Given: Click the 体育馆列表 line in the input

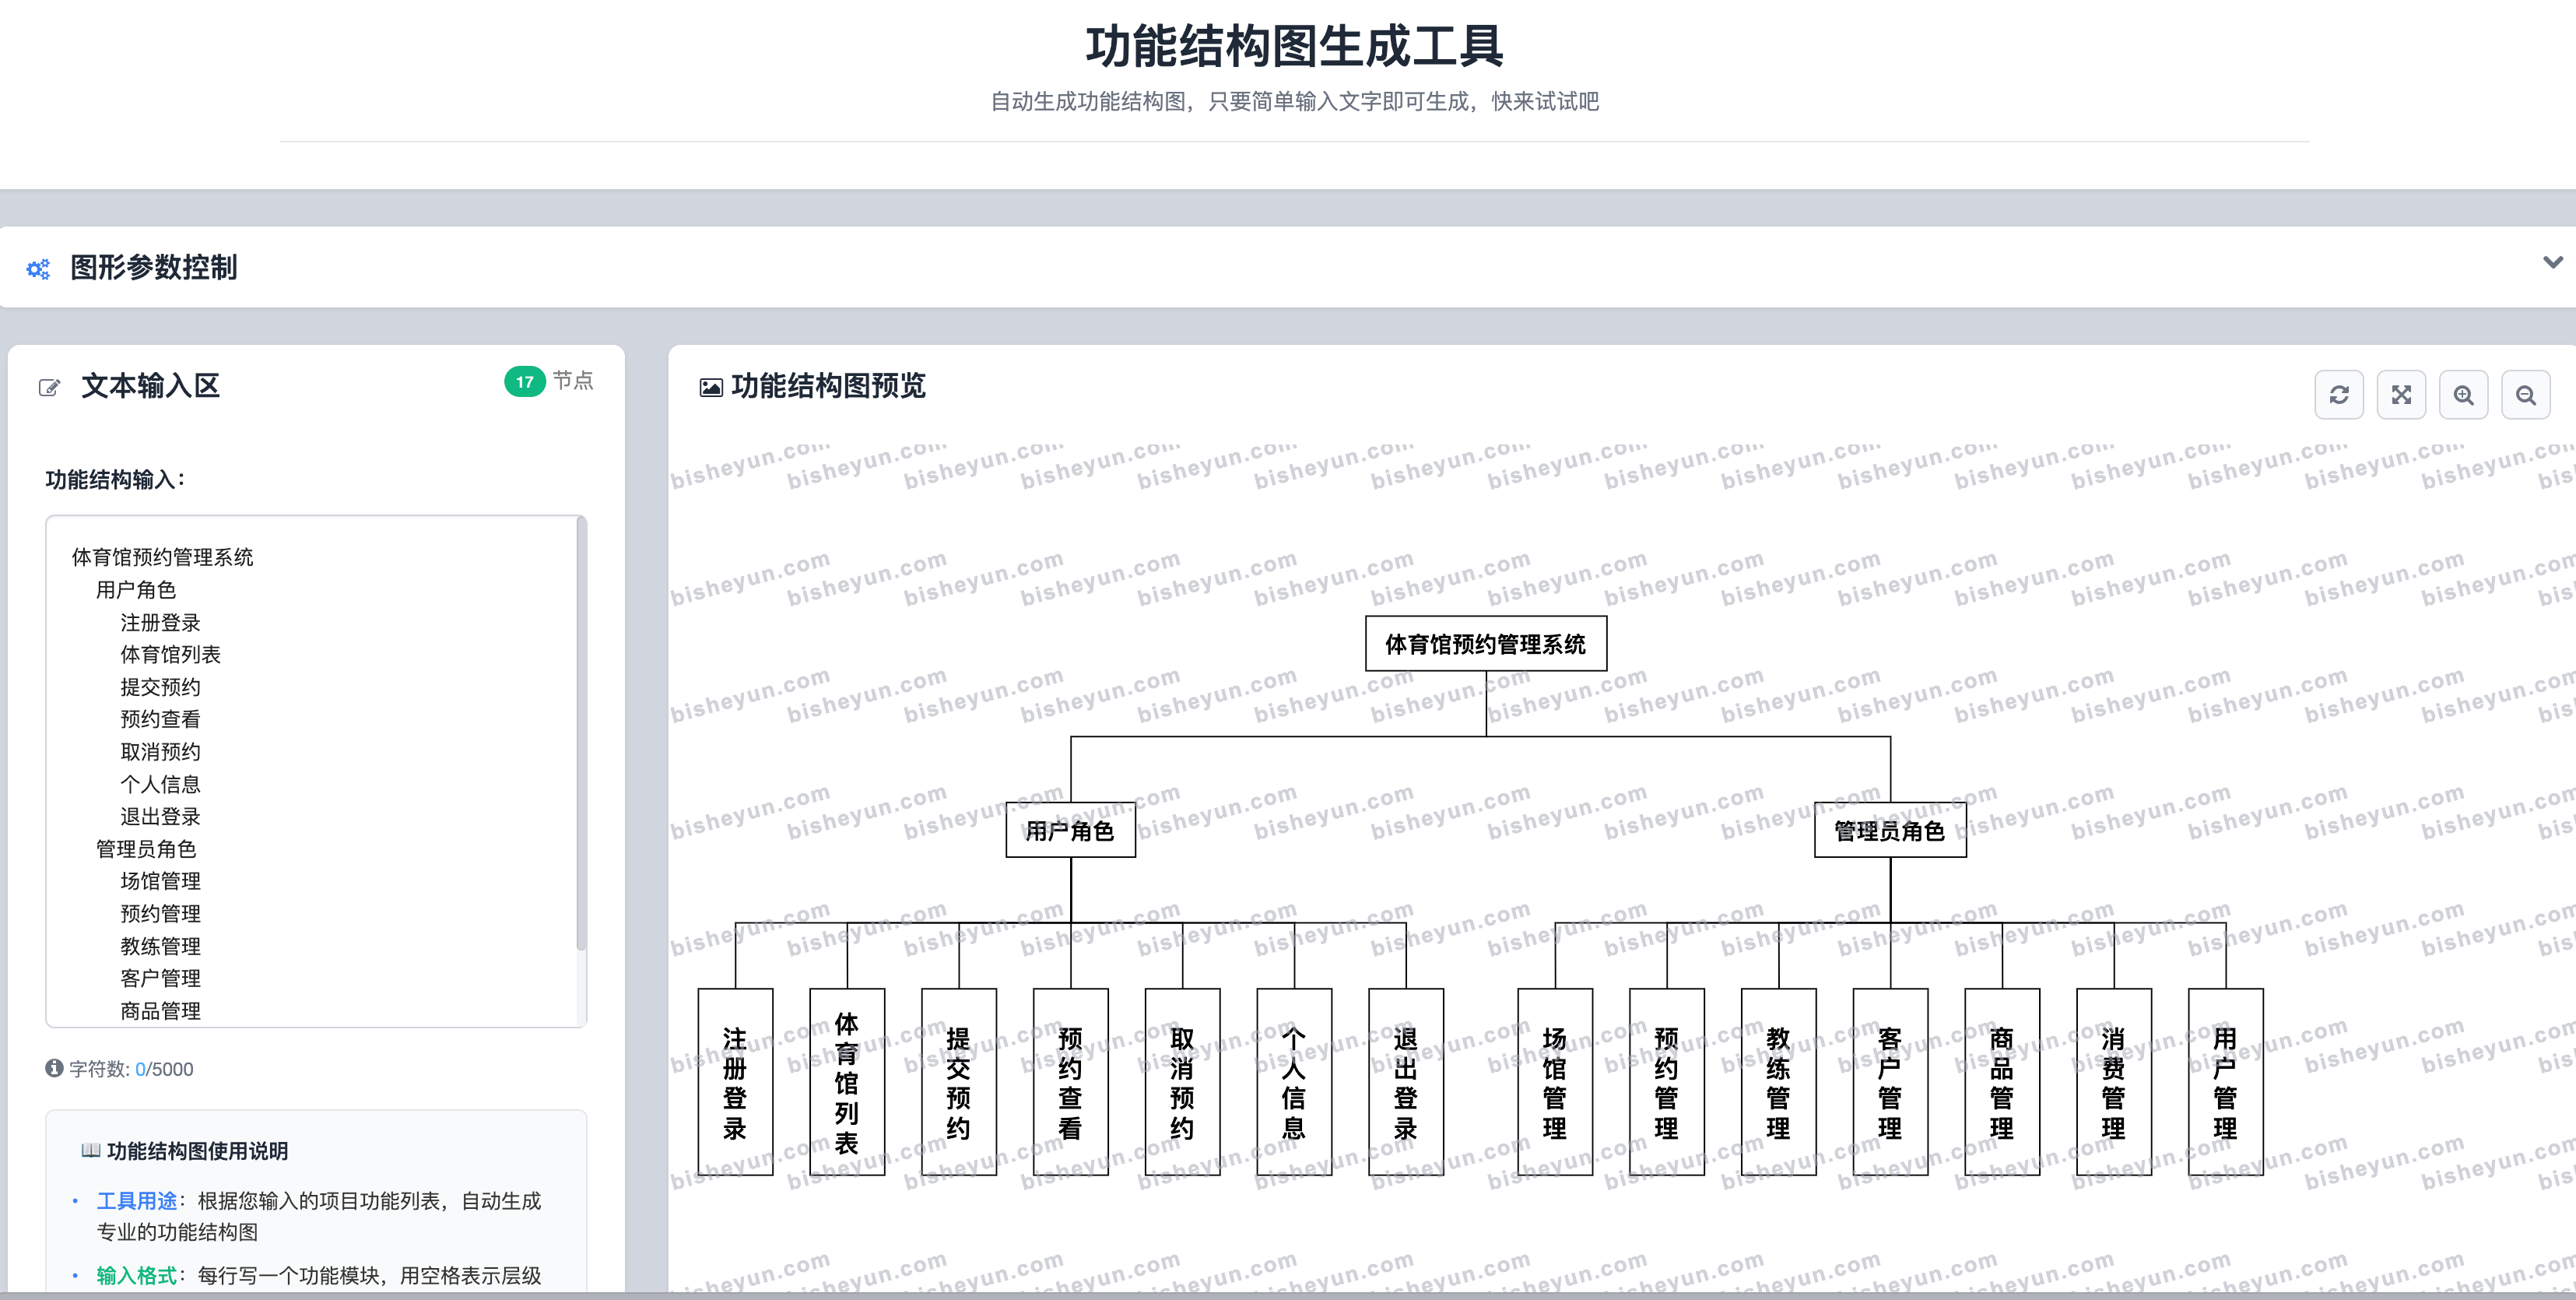Looking at the screenshot, I should click(170, 654).
